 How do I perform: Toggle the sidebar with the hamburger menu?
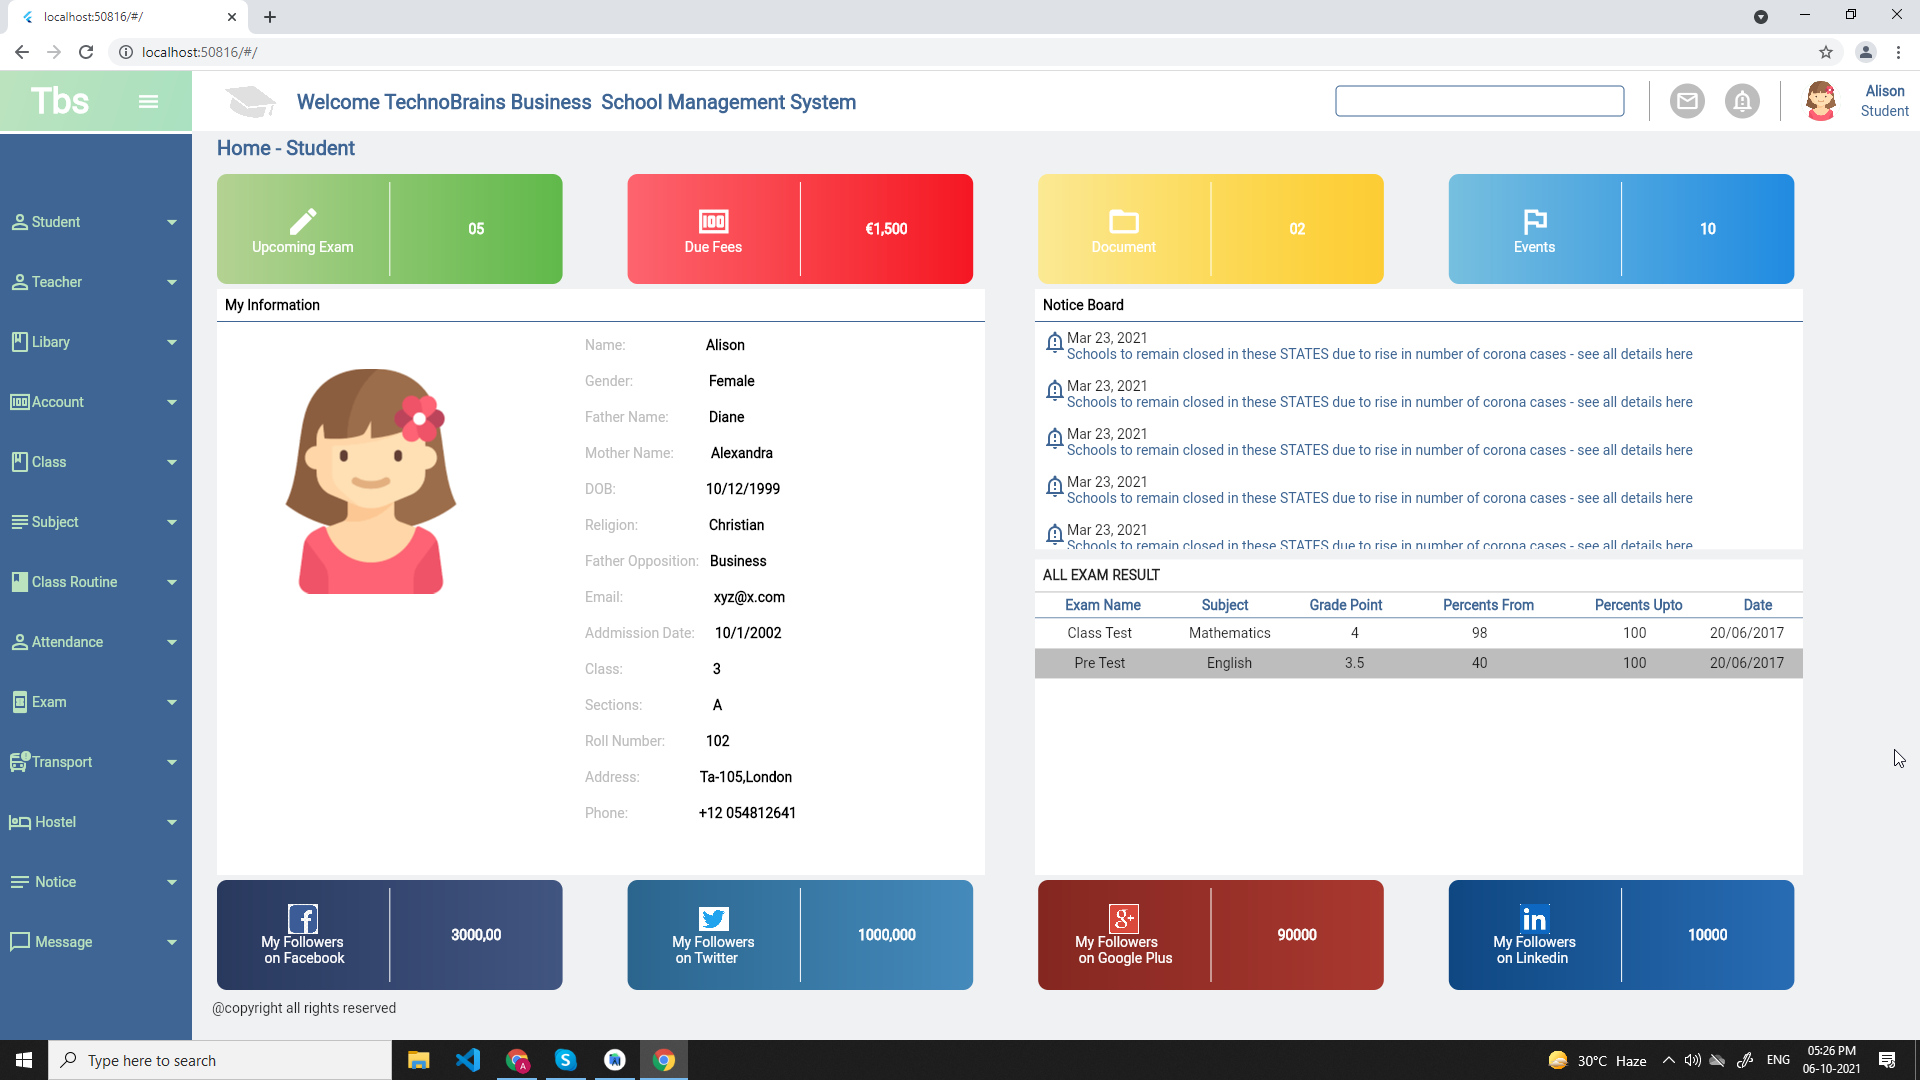coord(148,101)
